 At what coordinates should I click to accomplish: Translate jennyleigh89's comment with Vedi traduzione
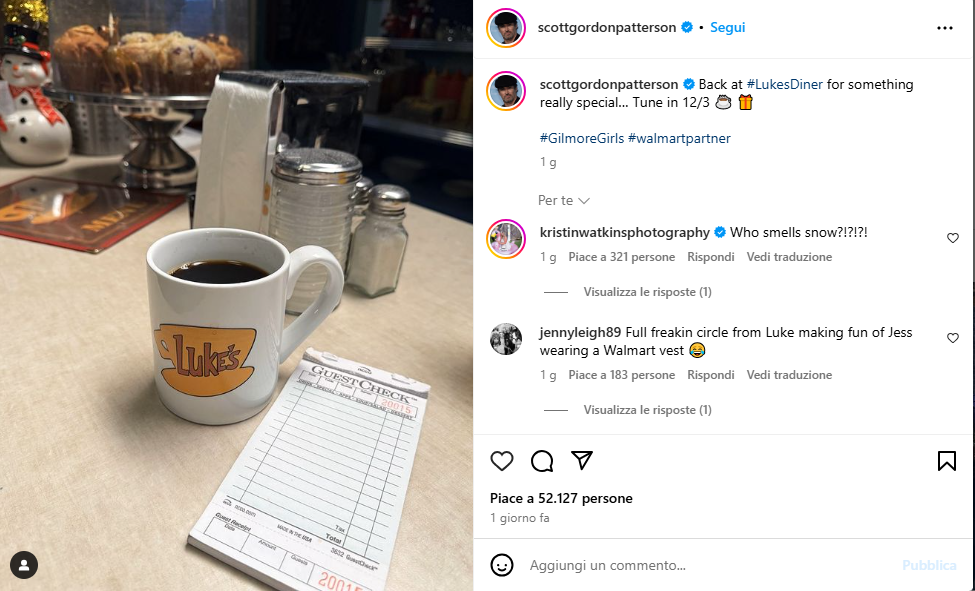pyautogui.click(x=789, y=375)
